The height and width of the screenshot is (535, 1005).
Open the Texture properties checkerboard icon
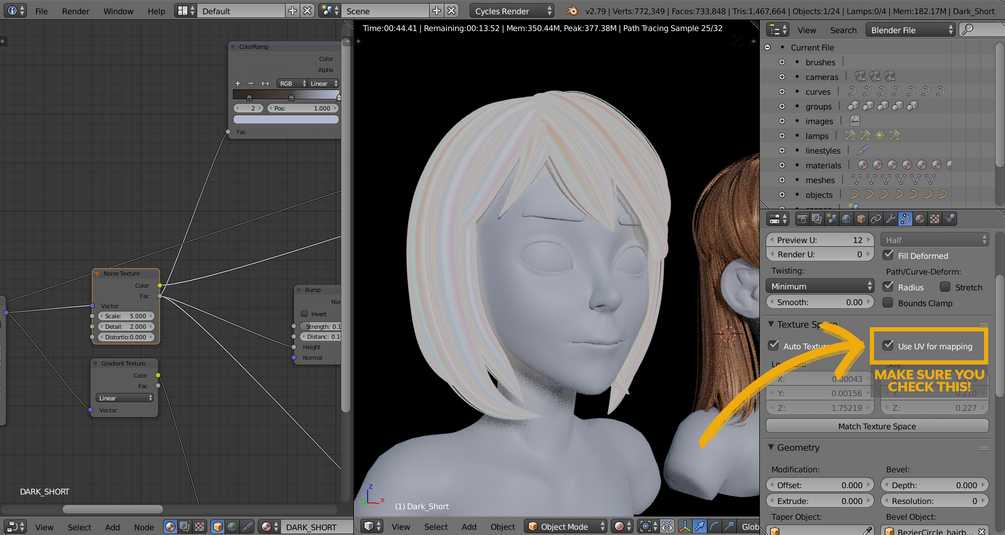(935, 219)
